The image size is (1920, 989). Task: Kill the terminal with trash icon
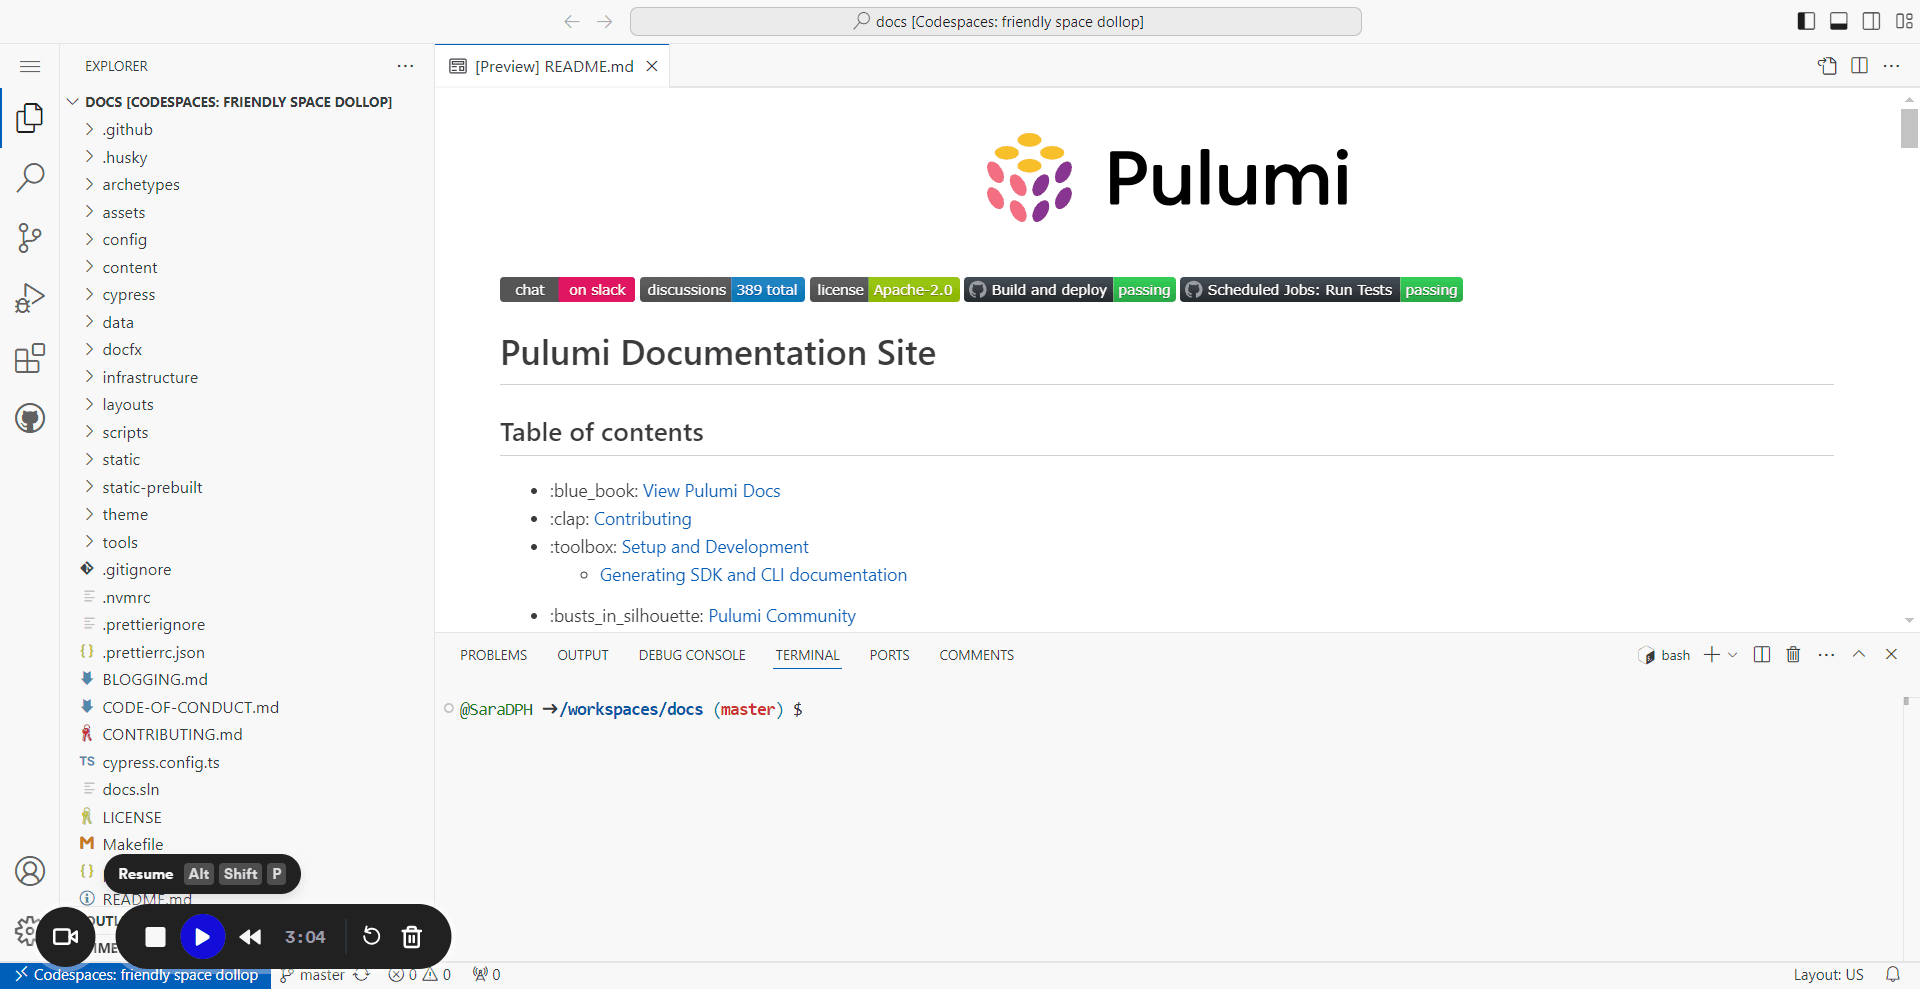[x=1793, y=655]
